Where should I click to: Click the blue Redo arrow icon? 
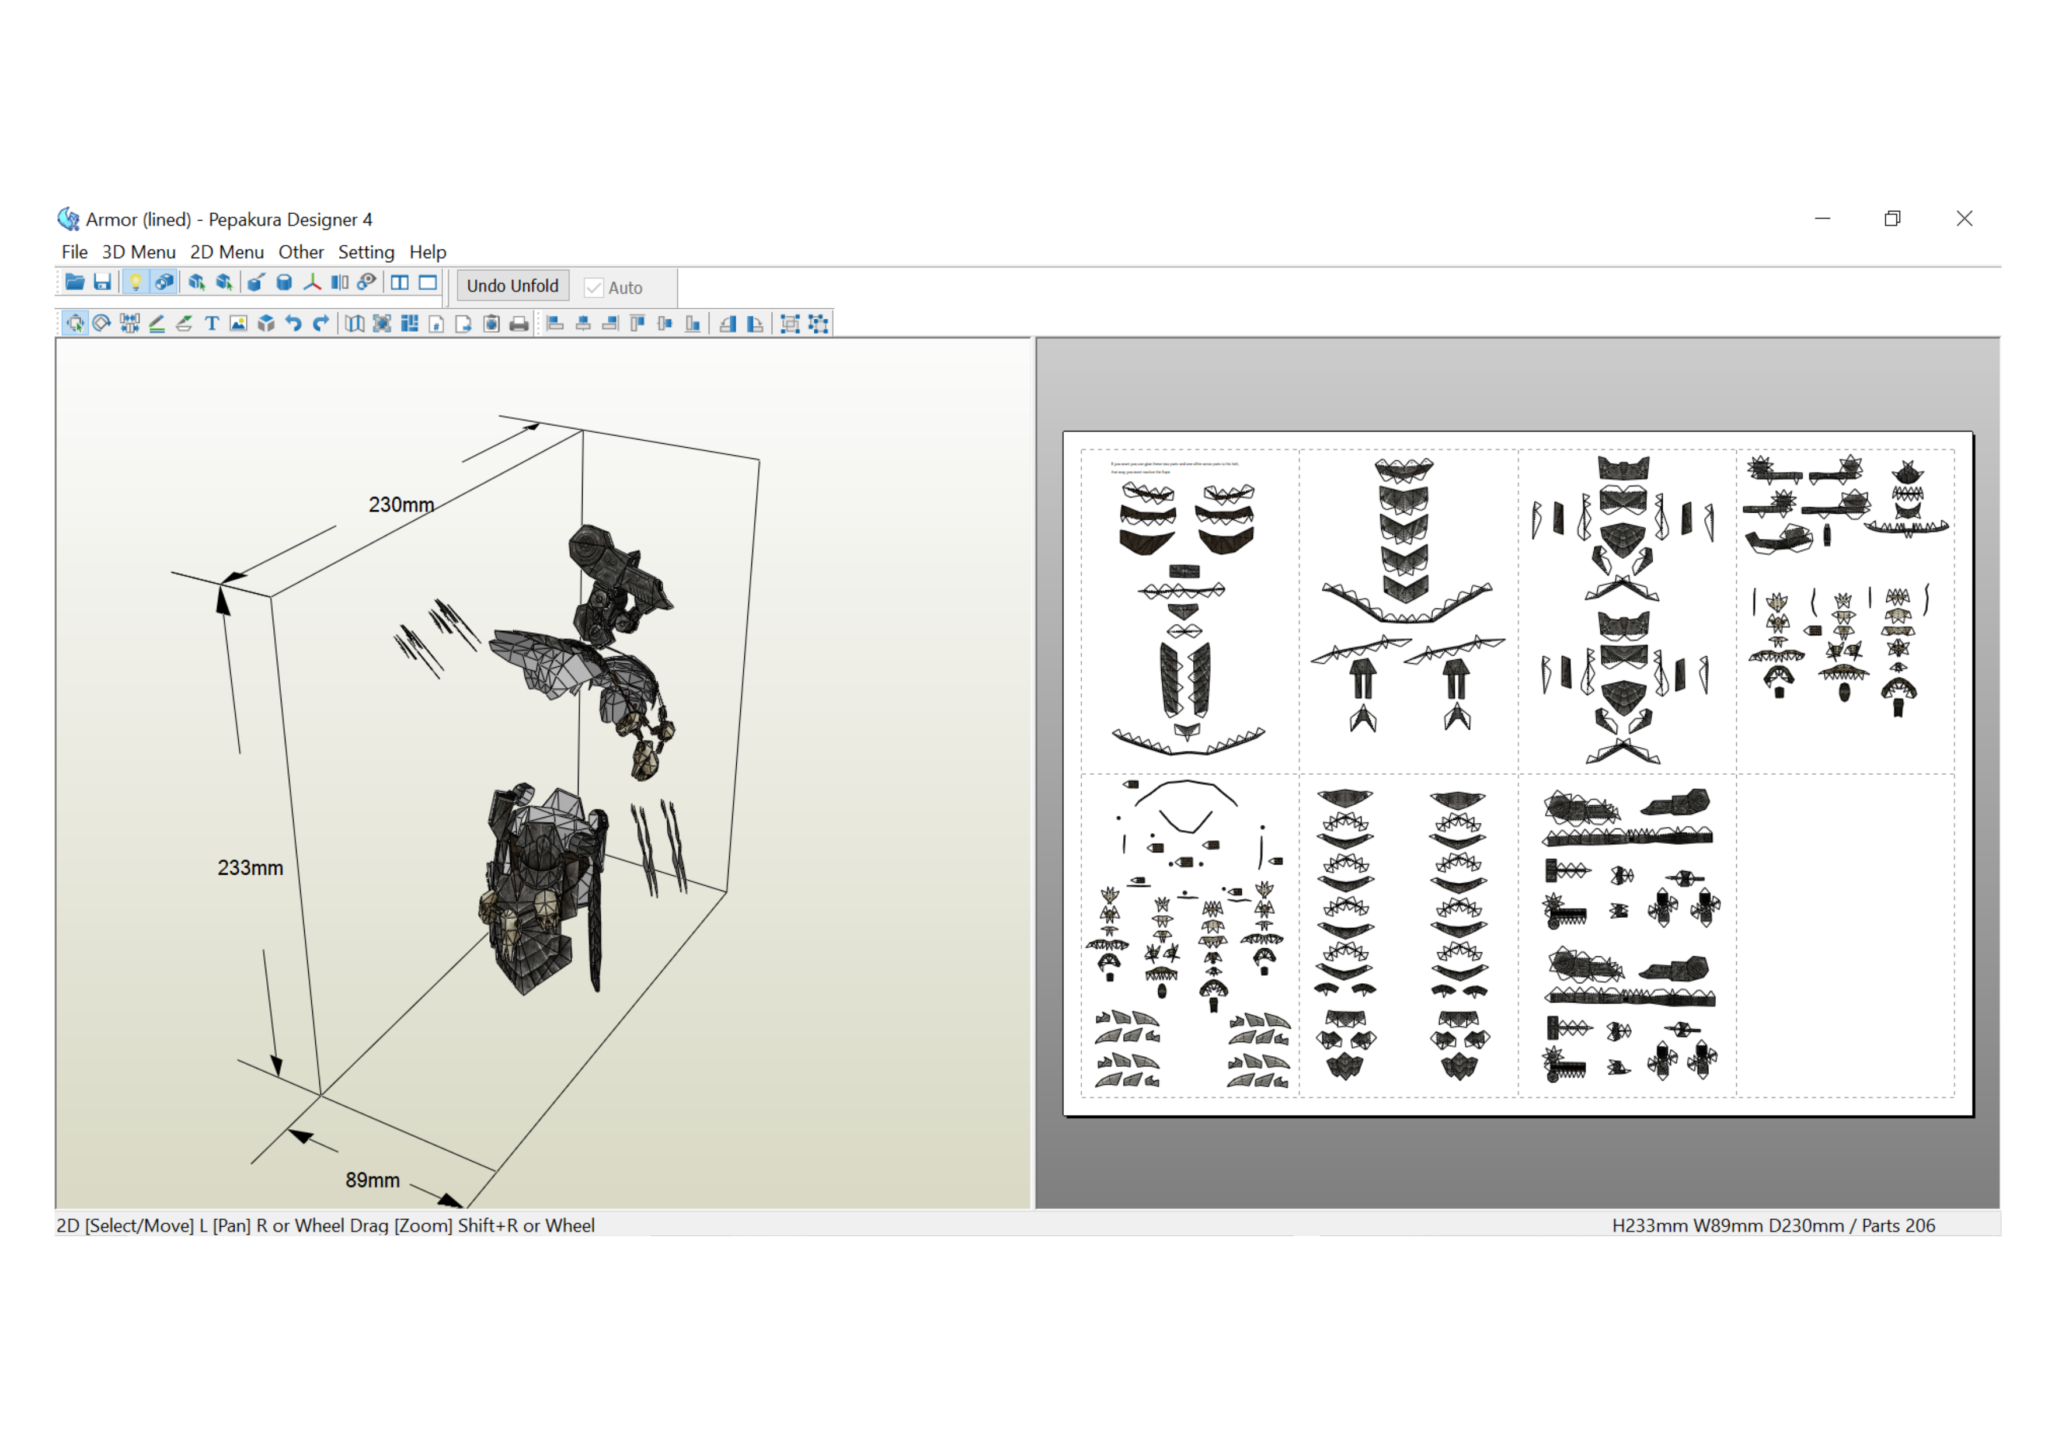click(x=321, y=323)
